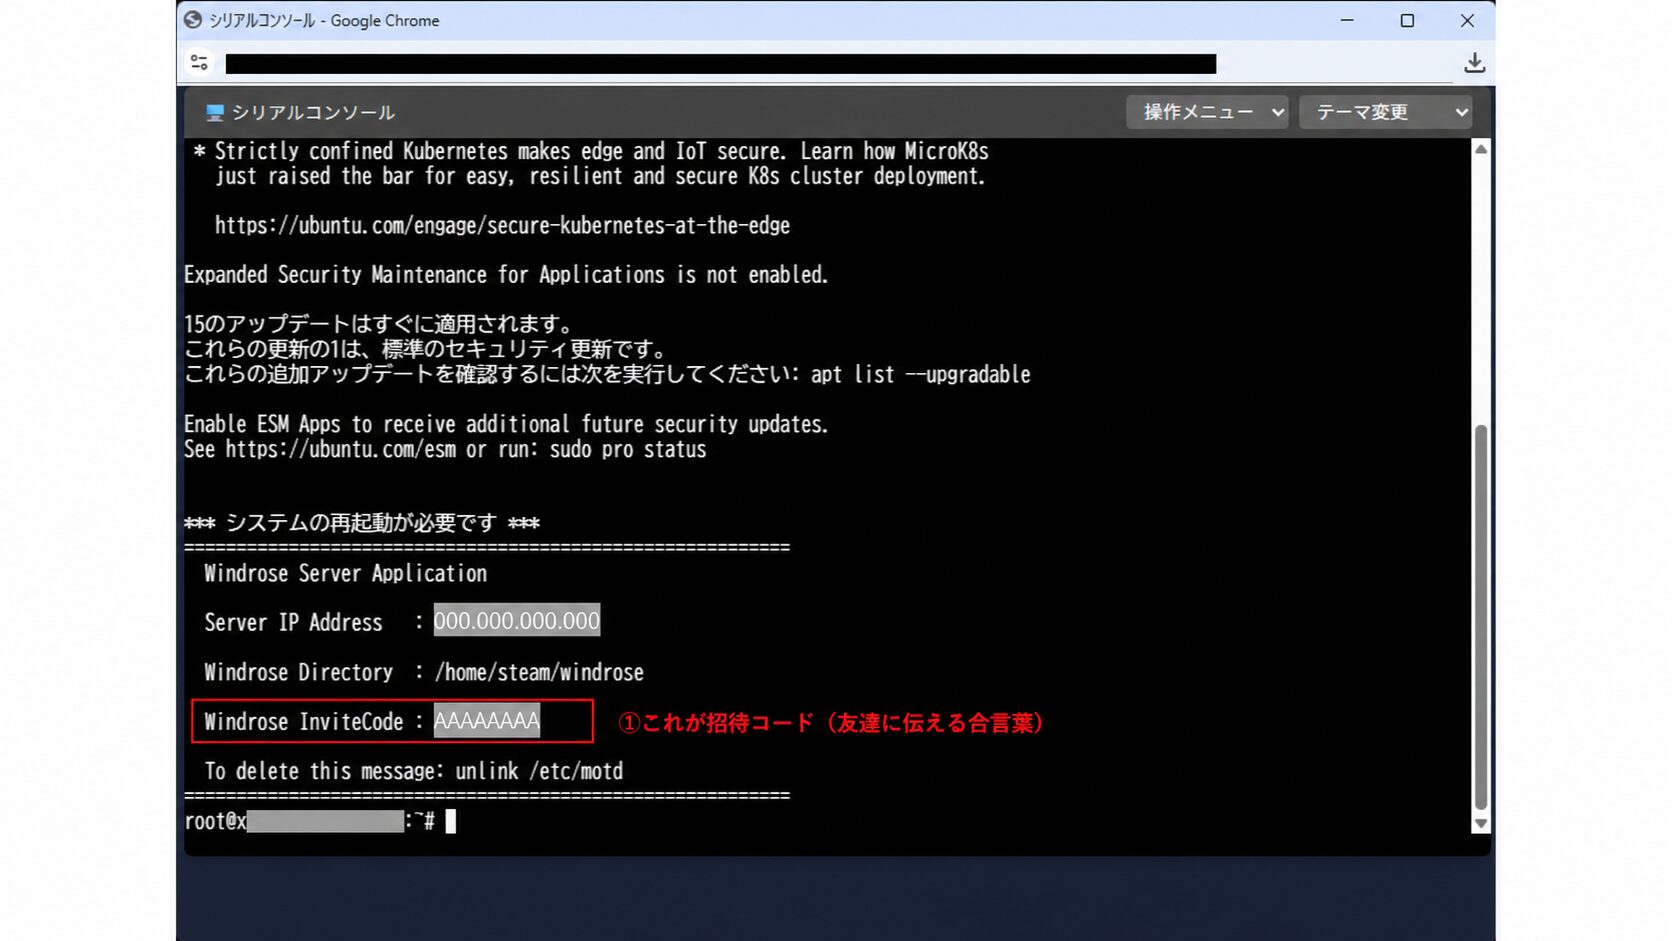Click the 'Windrose Server Application' heading
Screen dimensions: 1672x941
tap(345, 573)
